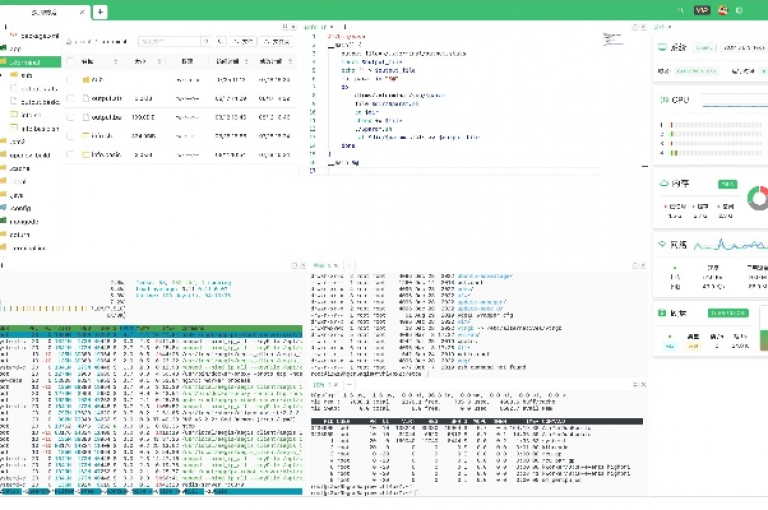Expand the utils subfolder arrow in the tree
Image resolution: width=768 pixels, height=510 pixels.
(x=1, y=75)
